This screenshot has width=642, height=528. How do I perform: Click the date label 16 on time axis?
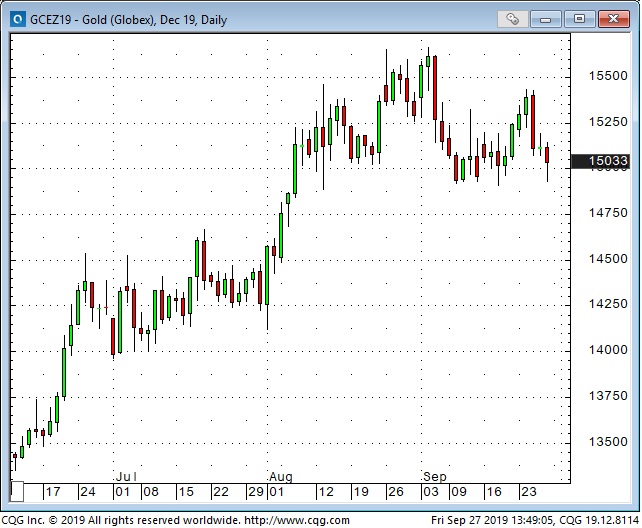pos(494,492)
